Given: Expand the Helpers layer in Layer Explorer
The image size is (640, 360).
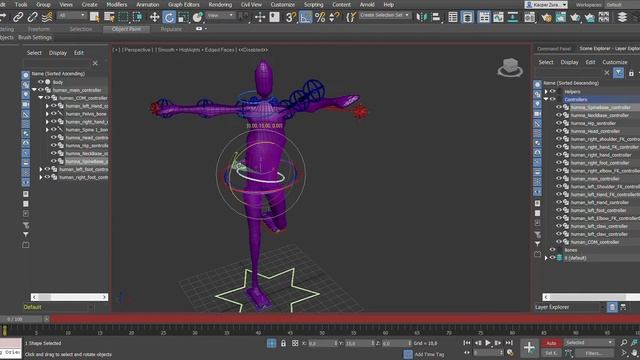Looking at the screenshot, I should (x=546, y=91).
